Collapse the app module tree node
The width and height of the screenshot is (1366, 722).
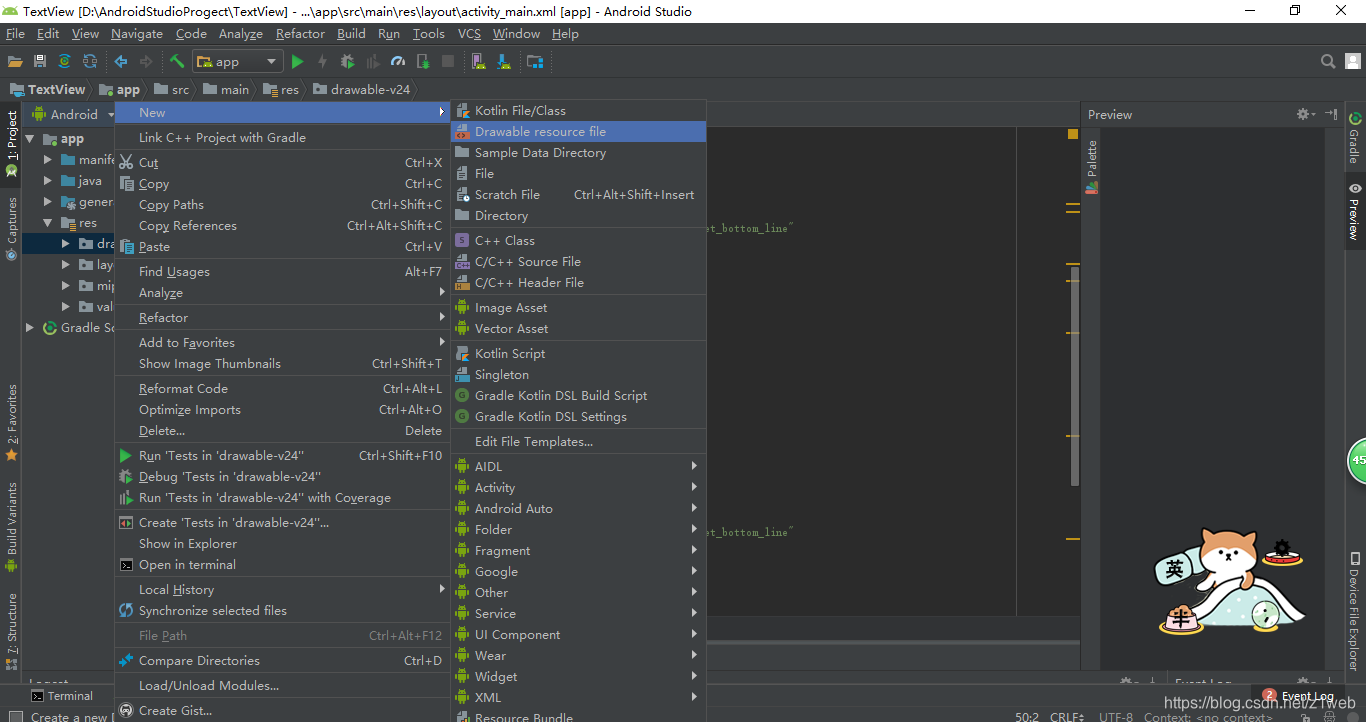[30, 139]
